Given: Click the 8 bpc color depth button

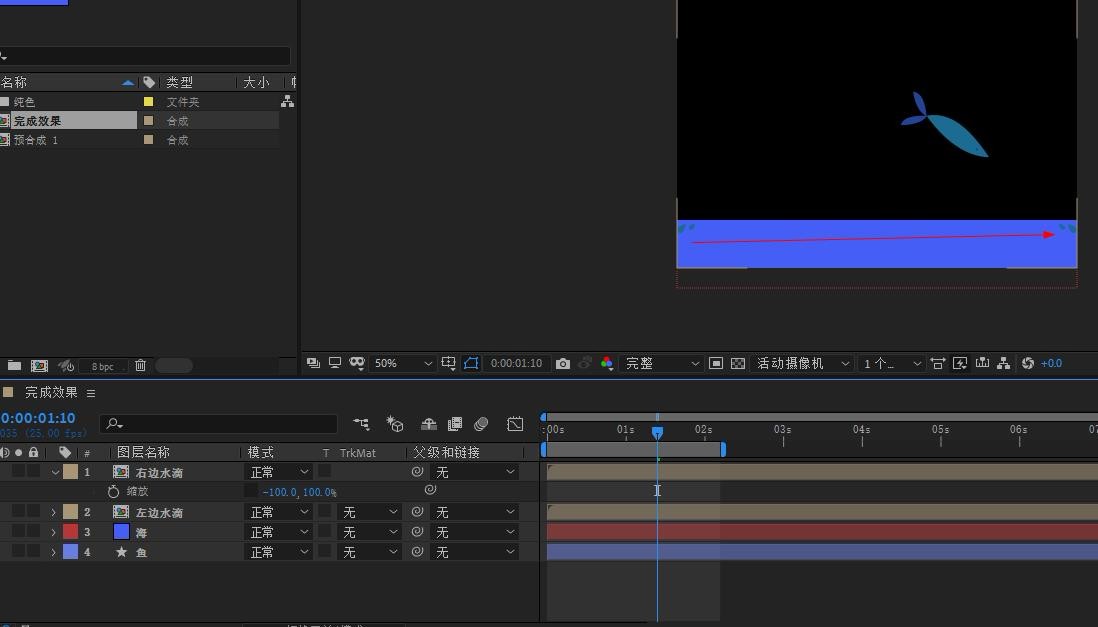Looking at the screenshot, I should pos(102,366).
